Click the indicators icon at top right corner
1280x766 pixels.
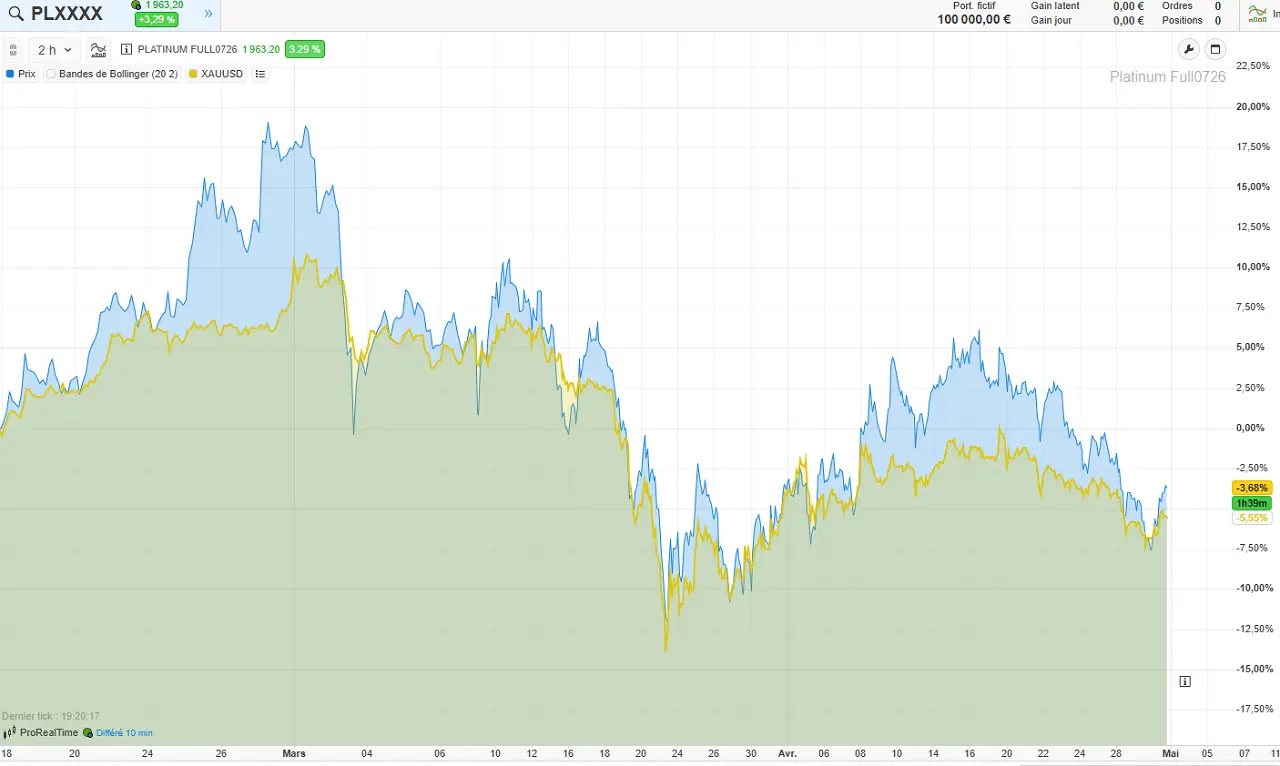(x=1258, y=14)
